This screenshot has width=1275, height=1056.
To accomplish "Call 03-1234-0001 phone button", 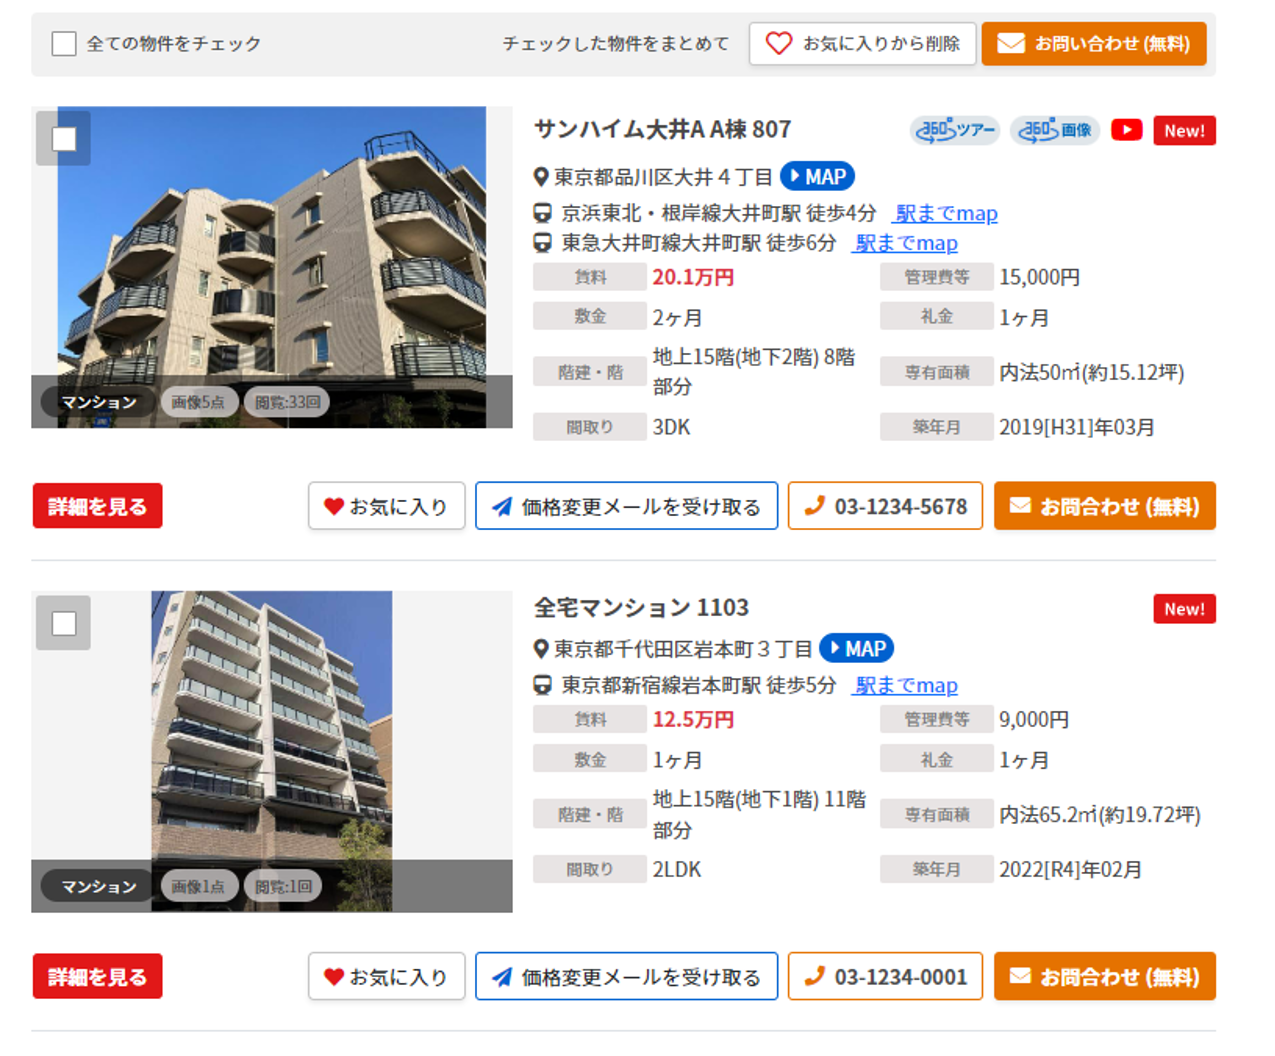I will tap(885, 977).
